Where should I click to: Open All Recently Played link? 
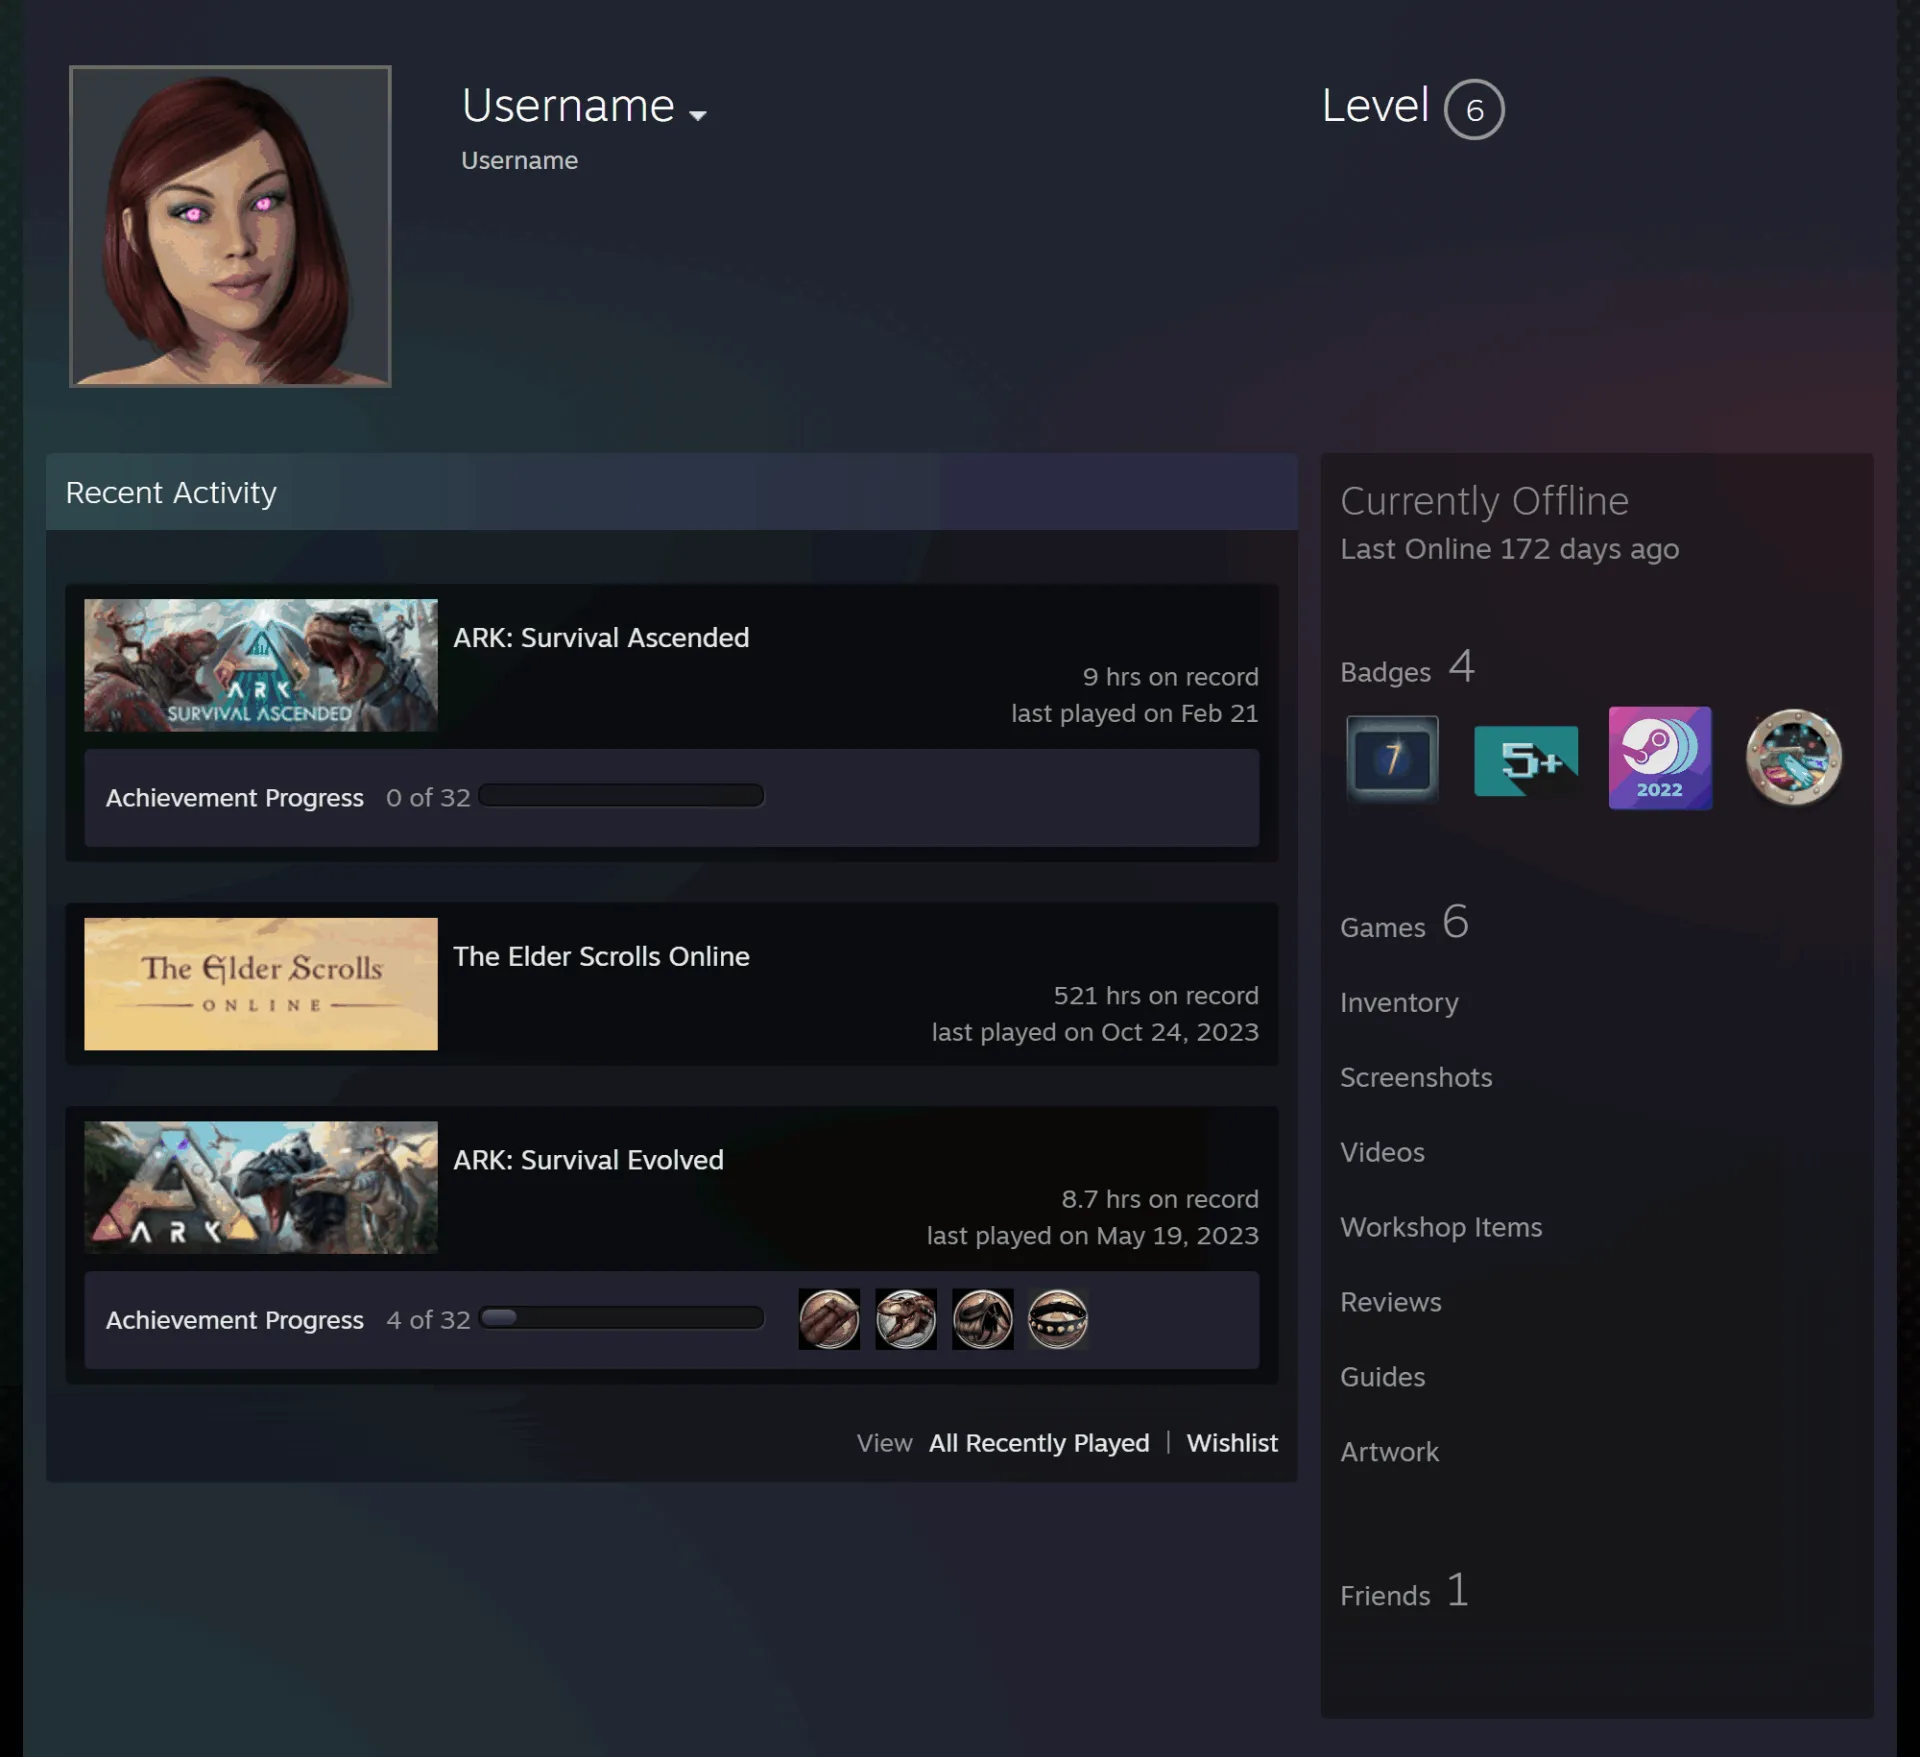pyautogui.click(x=1039, y=1443)
